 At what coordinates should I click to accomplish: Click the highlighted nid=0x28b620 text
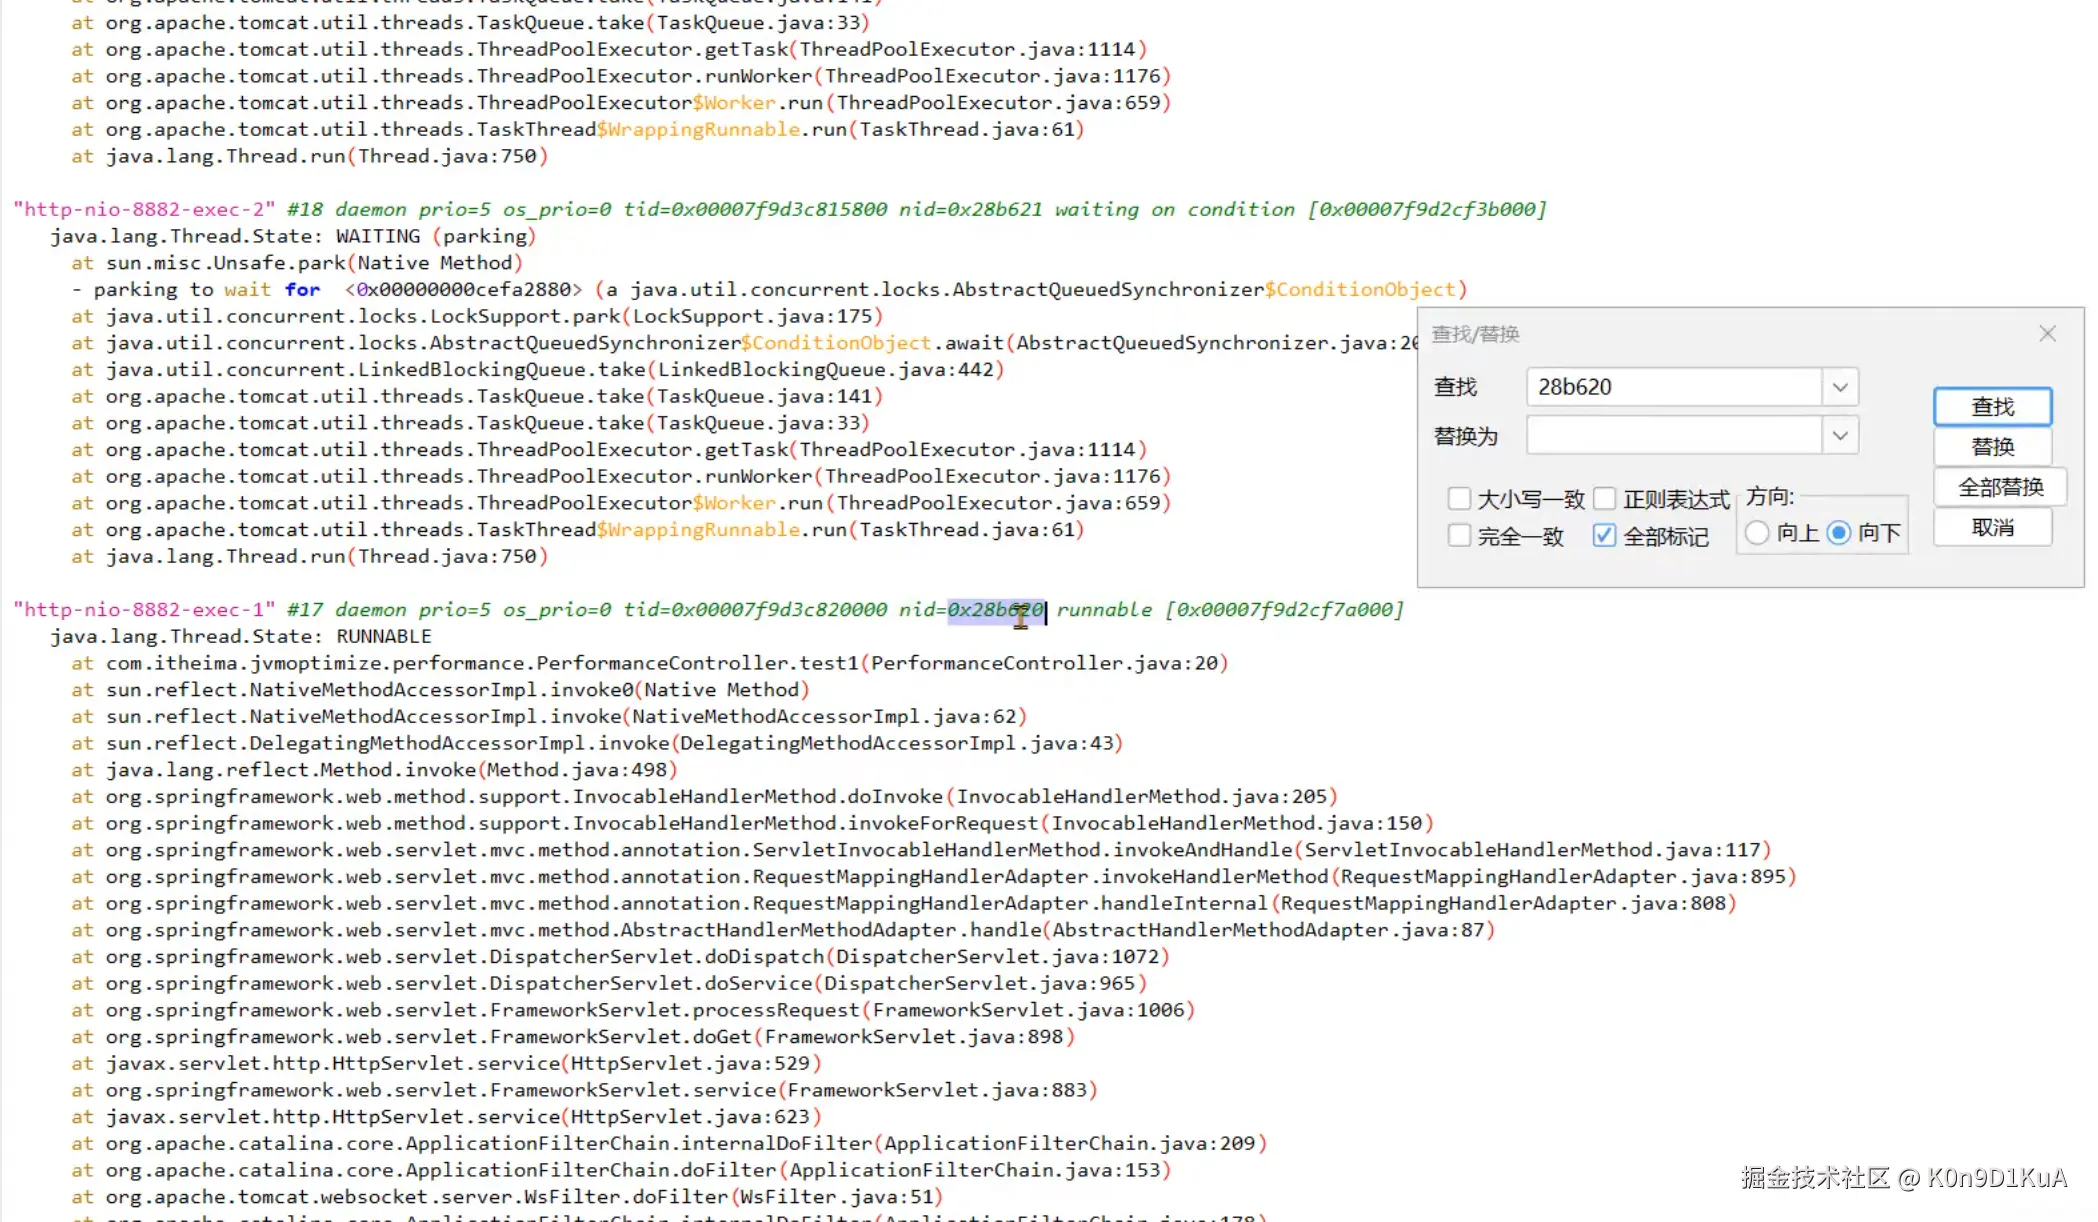(994, 610)
